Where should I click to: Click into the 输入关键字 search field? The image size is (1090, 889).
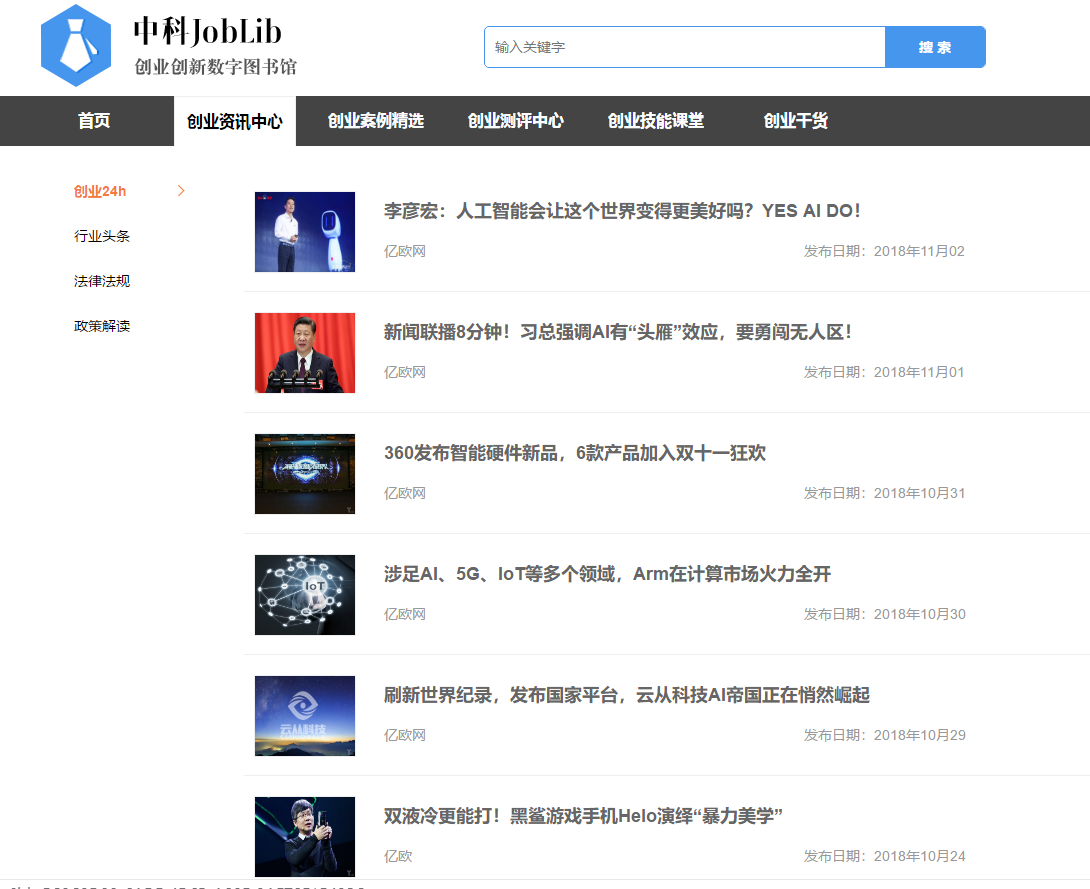(x=685, y=47)
